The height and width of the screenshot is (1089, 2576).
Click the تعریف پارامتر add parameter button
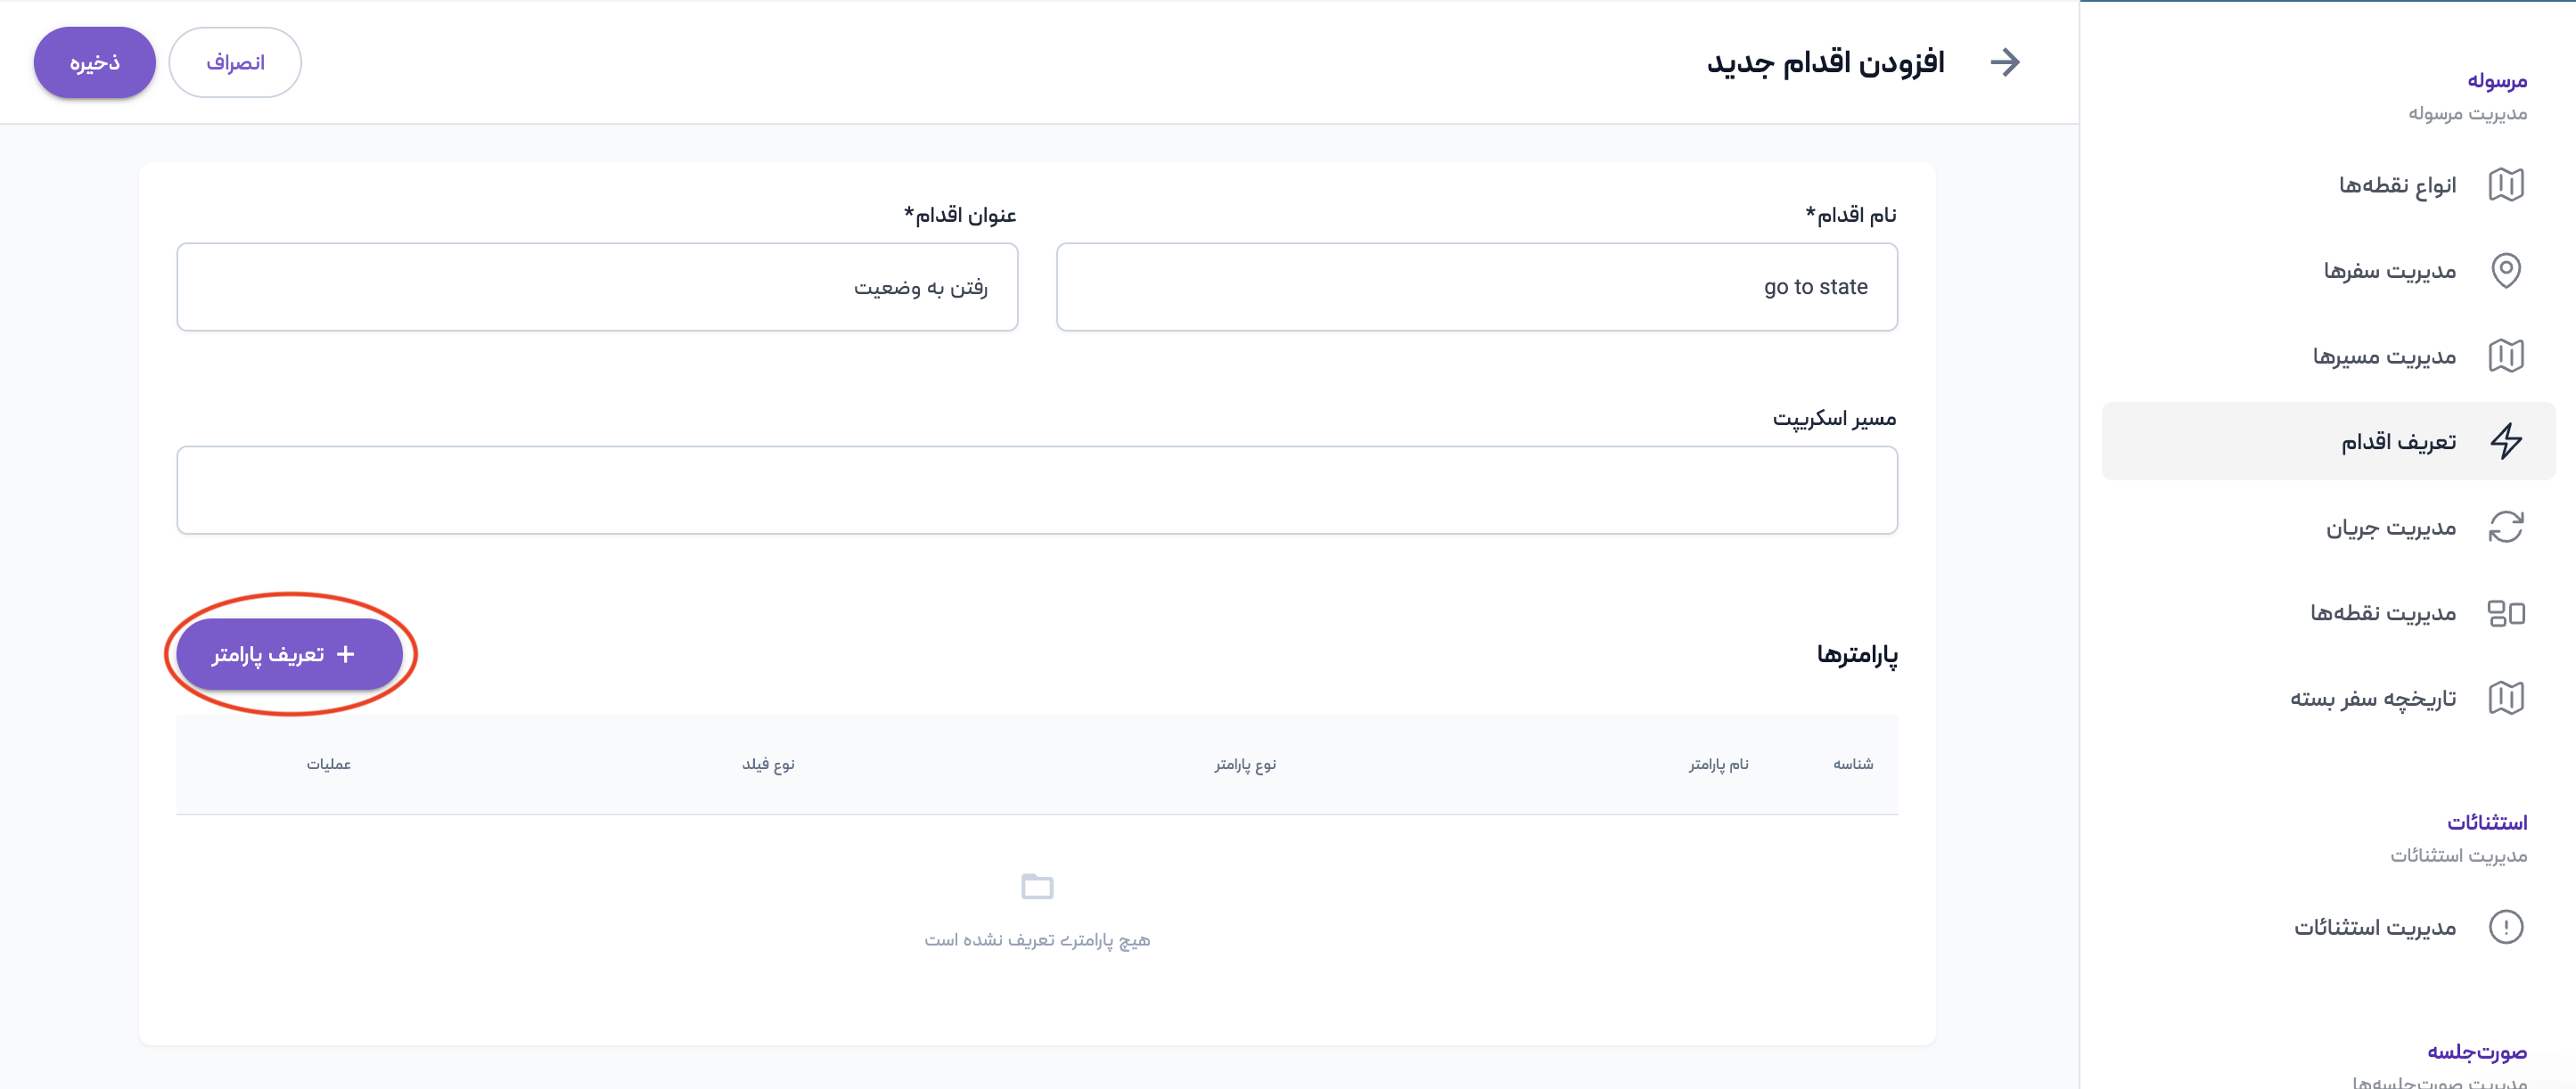pos(289,654)
